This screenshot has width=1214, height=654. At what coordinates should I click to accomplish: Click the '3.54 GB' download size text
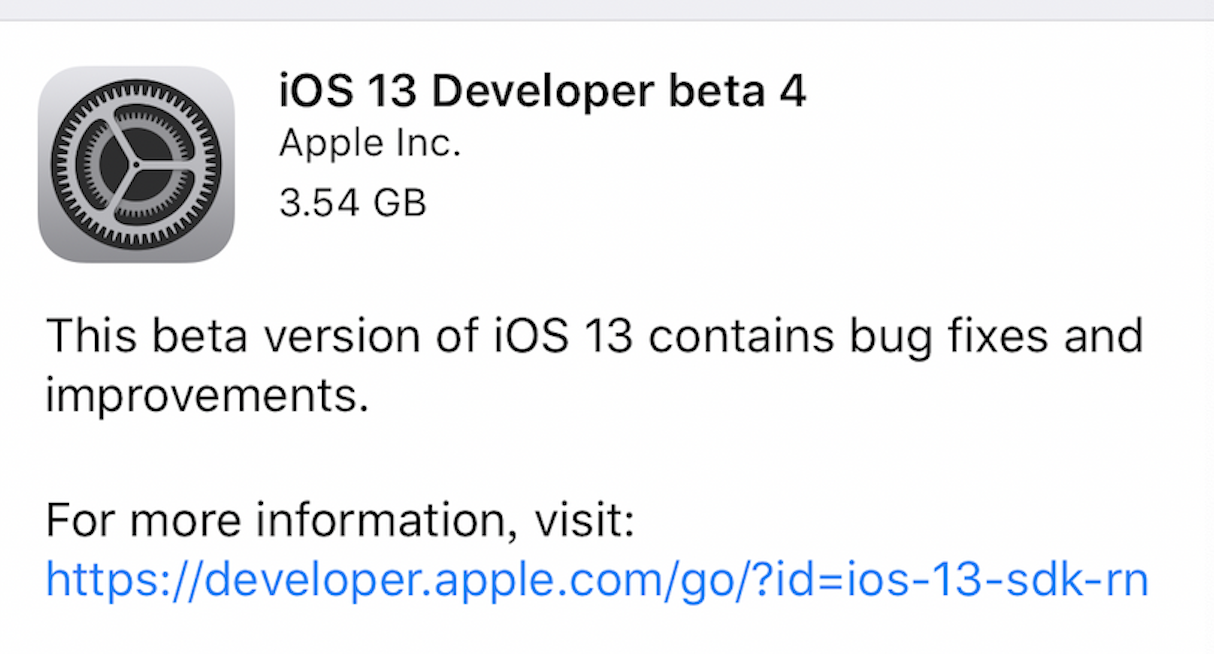coord(352,202)
